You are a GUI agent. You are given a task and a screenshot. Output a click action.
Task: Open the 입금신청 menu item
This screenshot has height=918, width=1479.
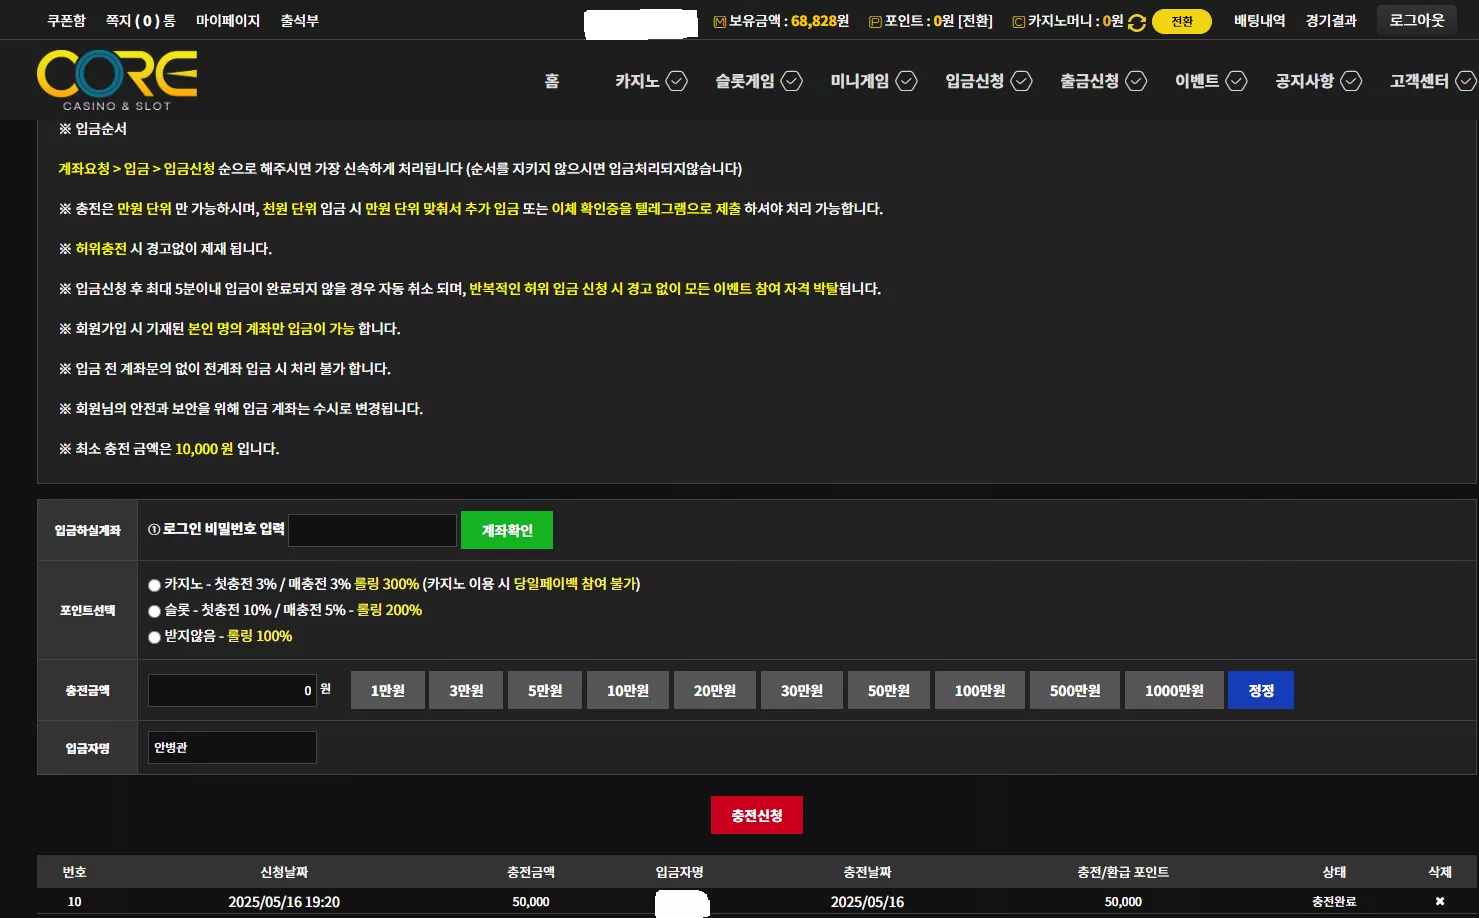(x=975, y=81)
